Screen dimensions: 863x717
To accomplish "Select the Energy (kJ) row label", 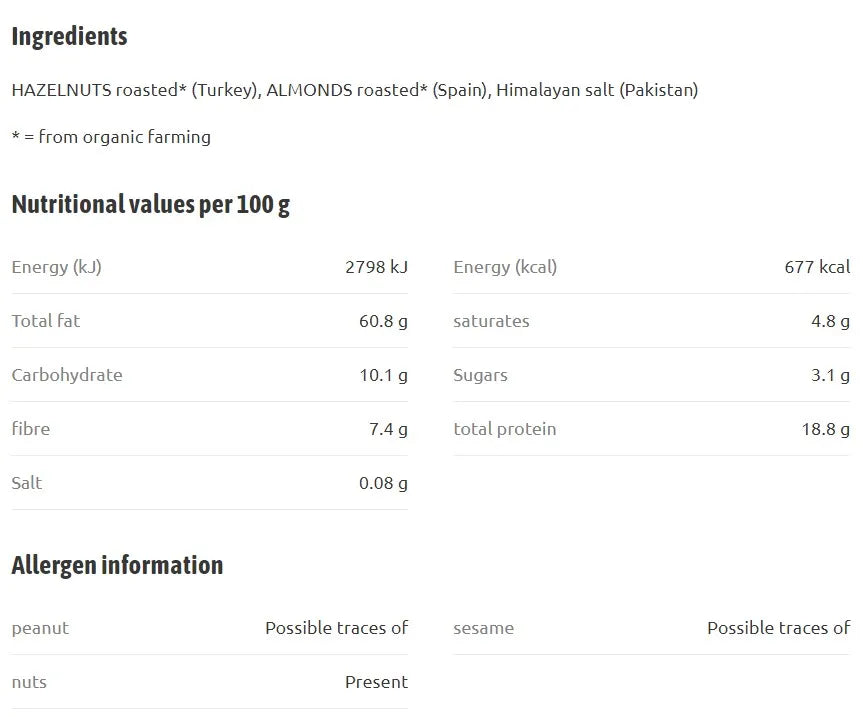I will point(57,267).
